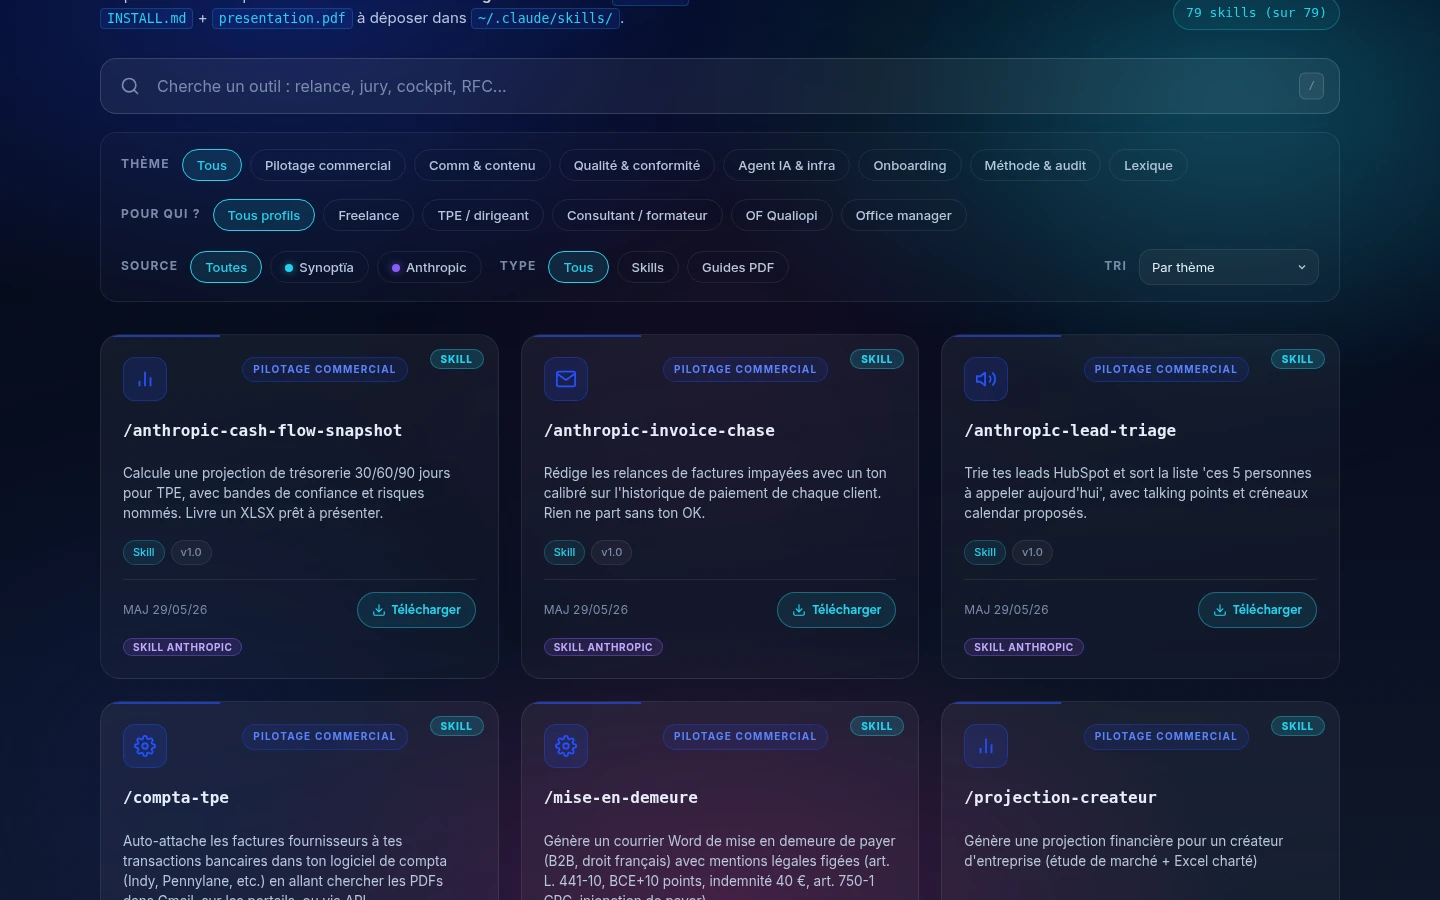The image size is (1440, 900).
Task: Filter by Freelance profile
Action: (x=369, y=215)
